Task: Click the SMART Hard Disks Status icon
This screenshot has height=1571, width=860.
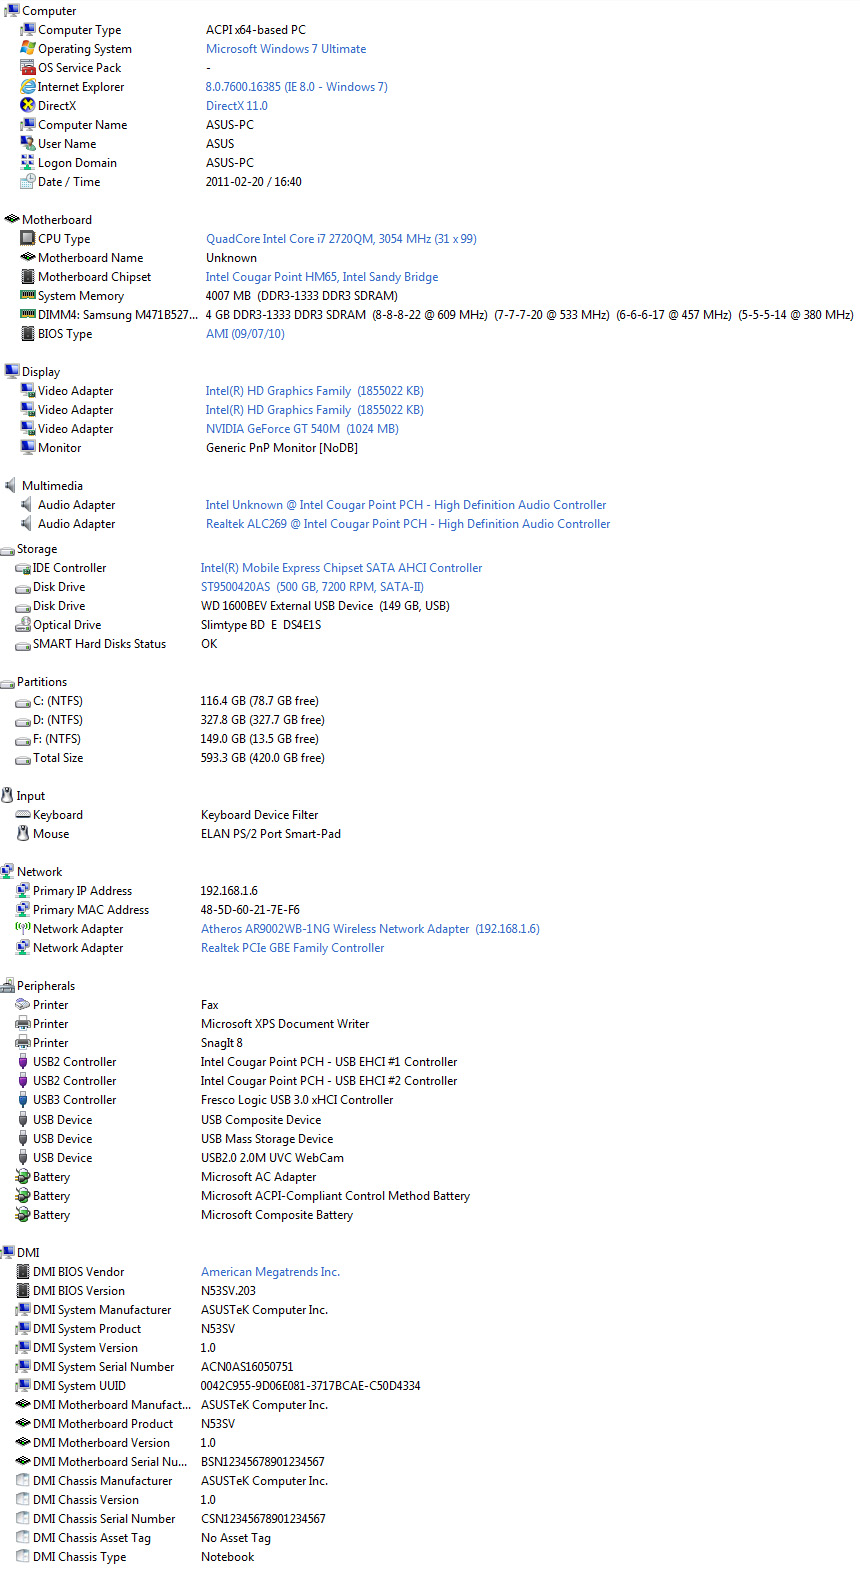Action: (x=23, y=644)
